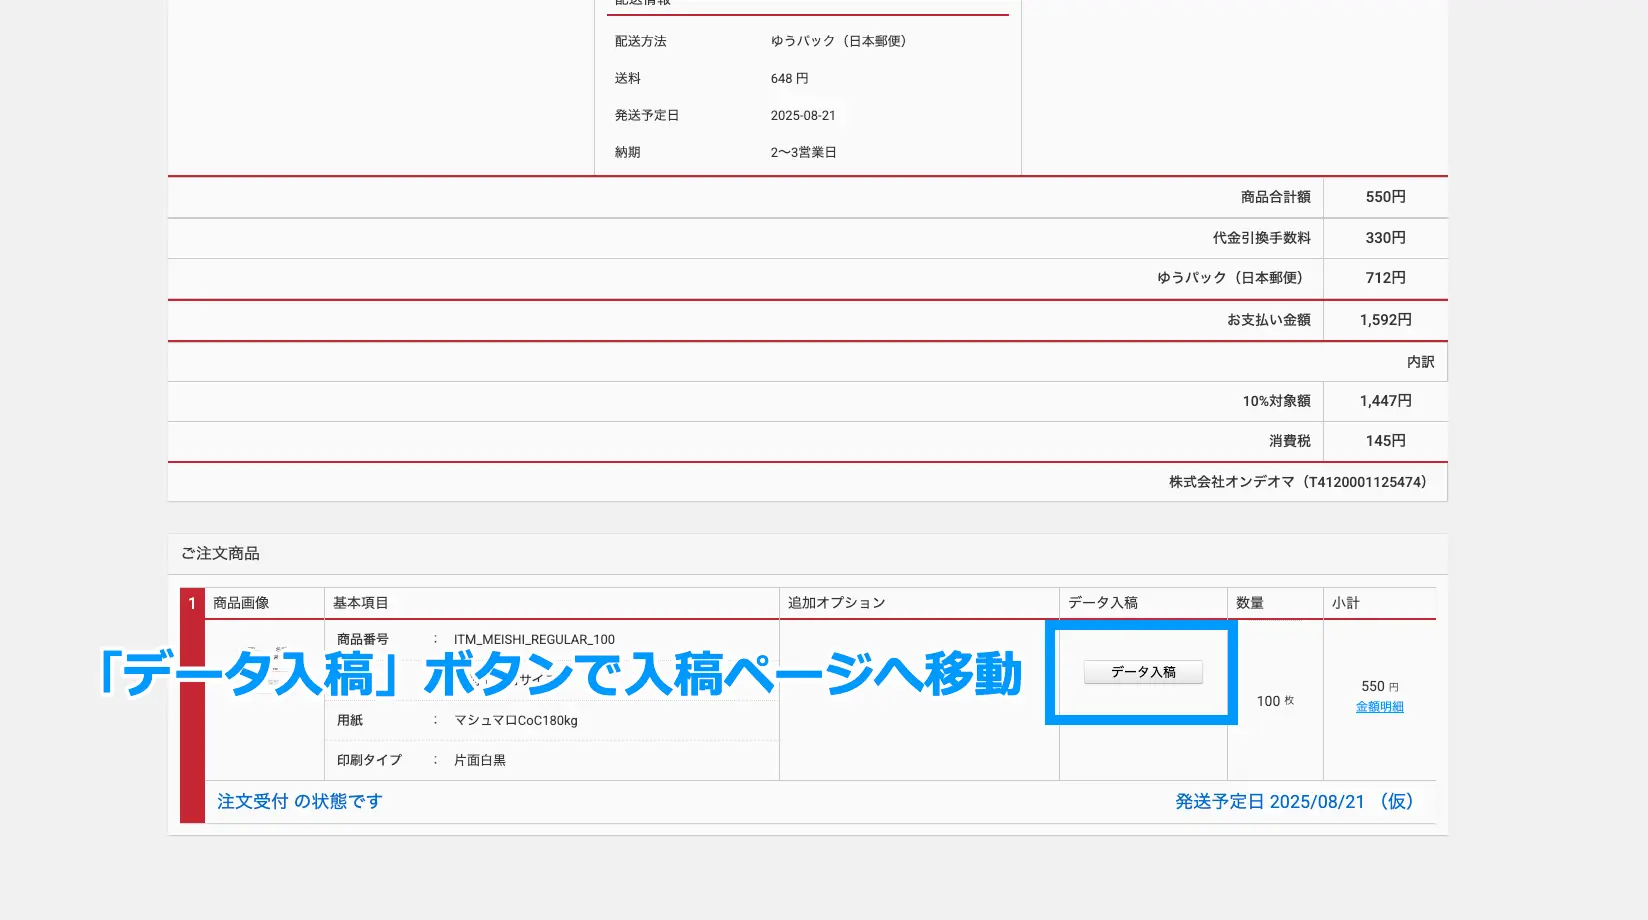Click the データ入稿 button
Screen dimensions: 1648x920
click(x=1142, y=672)
